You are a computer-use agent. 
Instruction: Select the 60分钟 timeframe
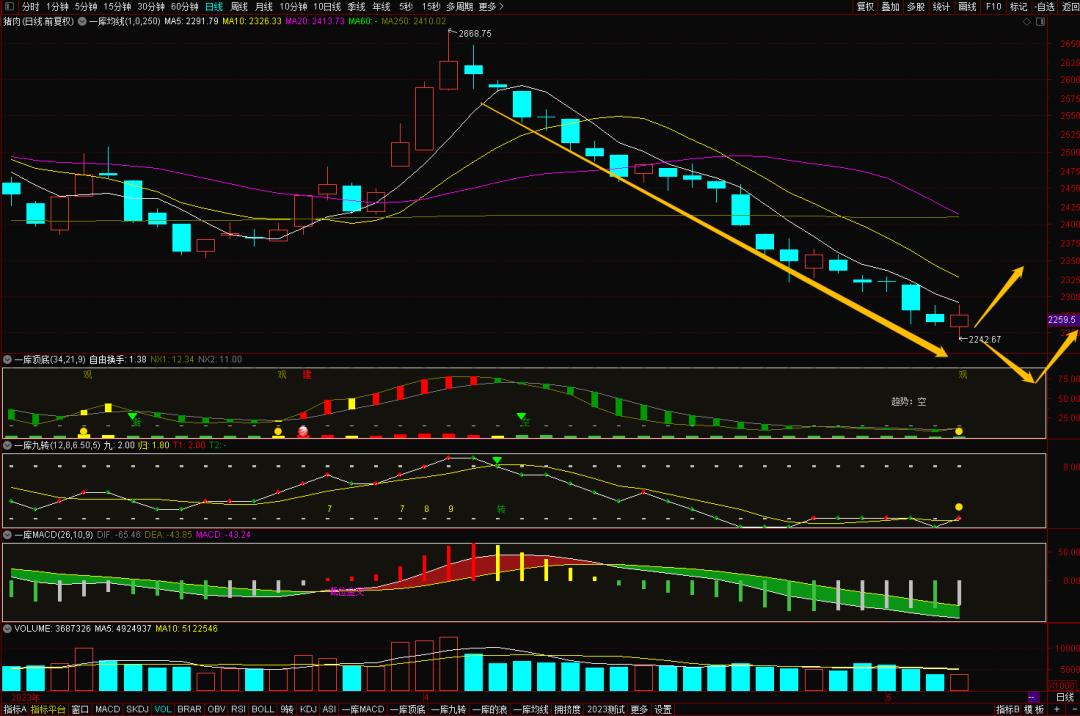point(185,6)
